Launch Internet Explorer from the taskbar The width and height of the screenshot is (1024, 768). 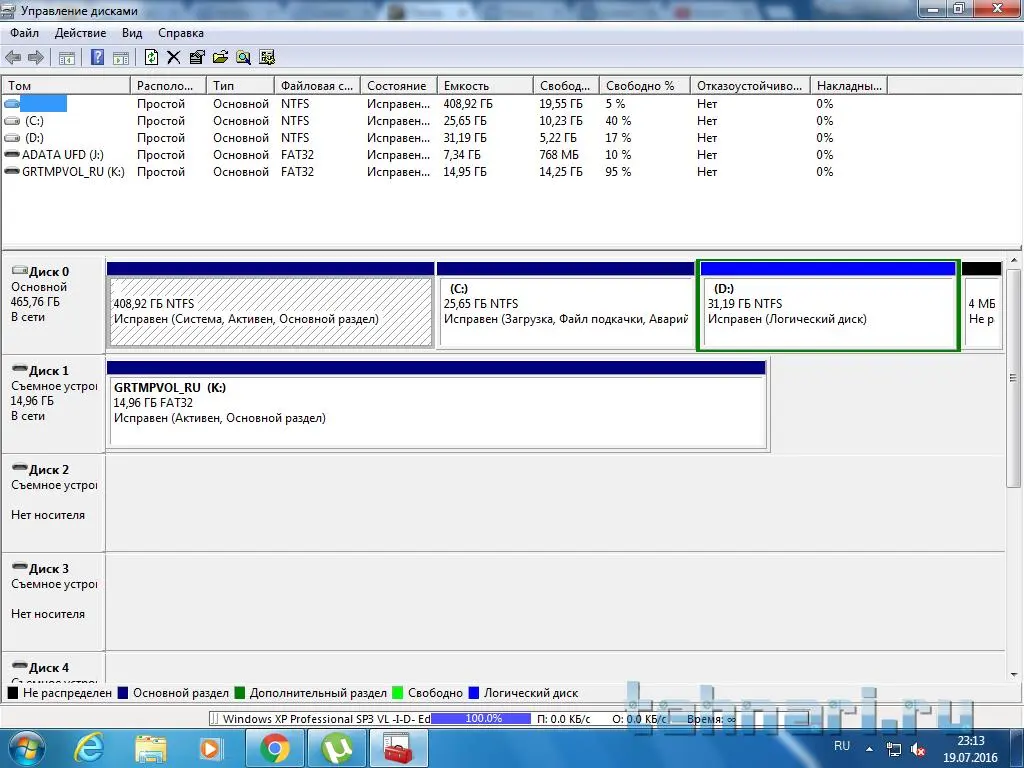89,748
